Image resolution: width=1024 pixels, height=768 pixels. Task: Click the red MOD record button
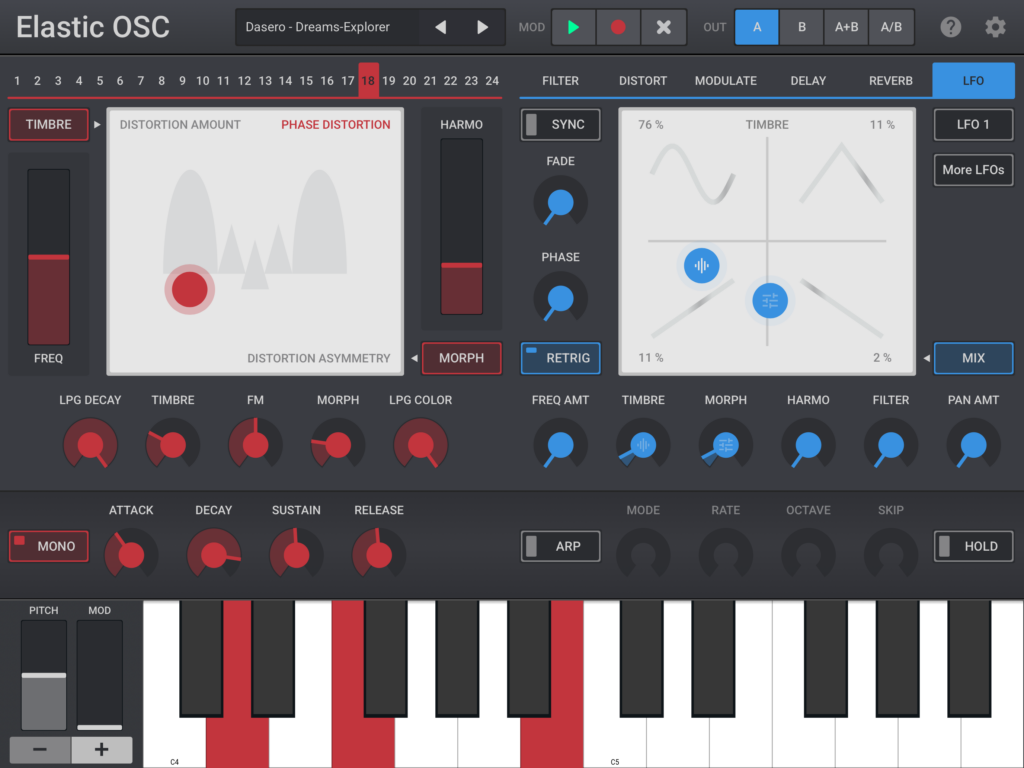(x=618, y=27)
